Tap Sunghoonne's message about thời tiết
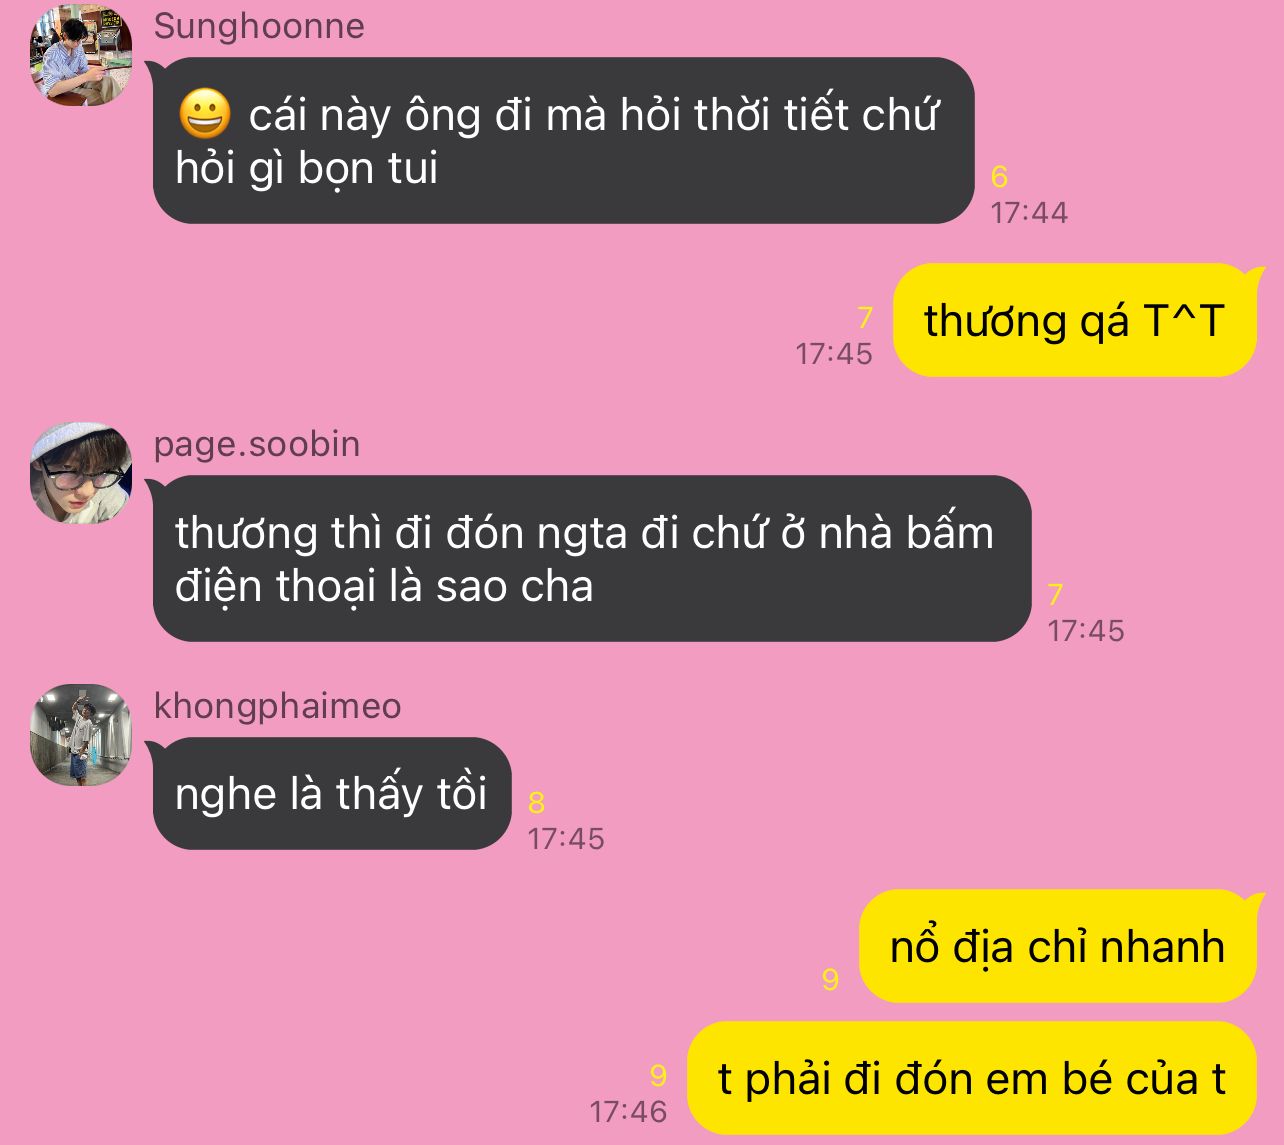The width and height of the screenshot is (1284, 1145). (x=563, y=140)
